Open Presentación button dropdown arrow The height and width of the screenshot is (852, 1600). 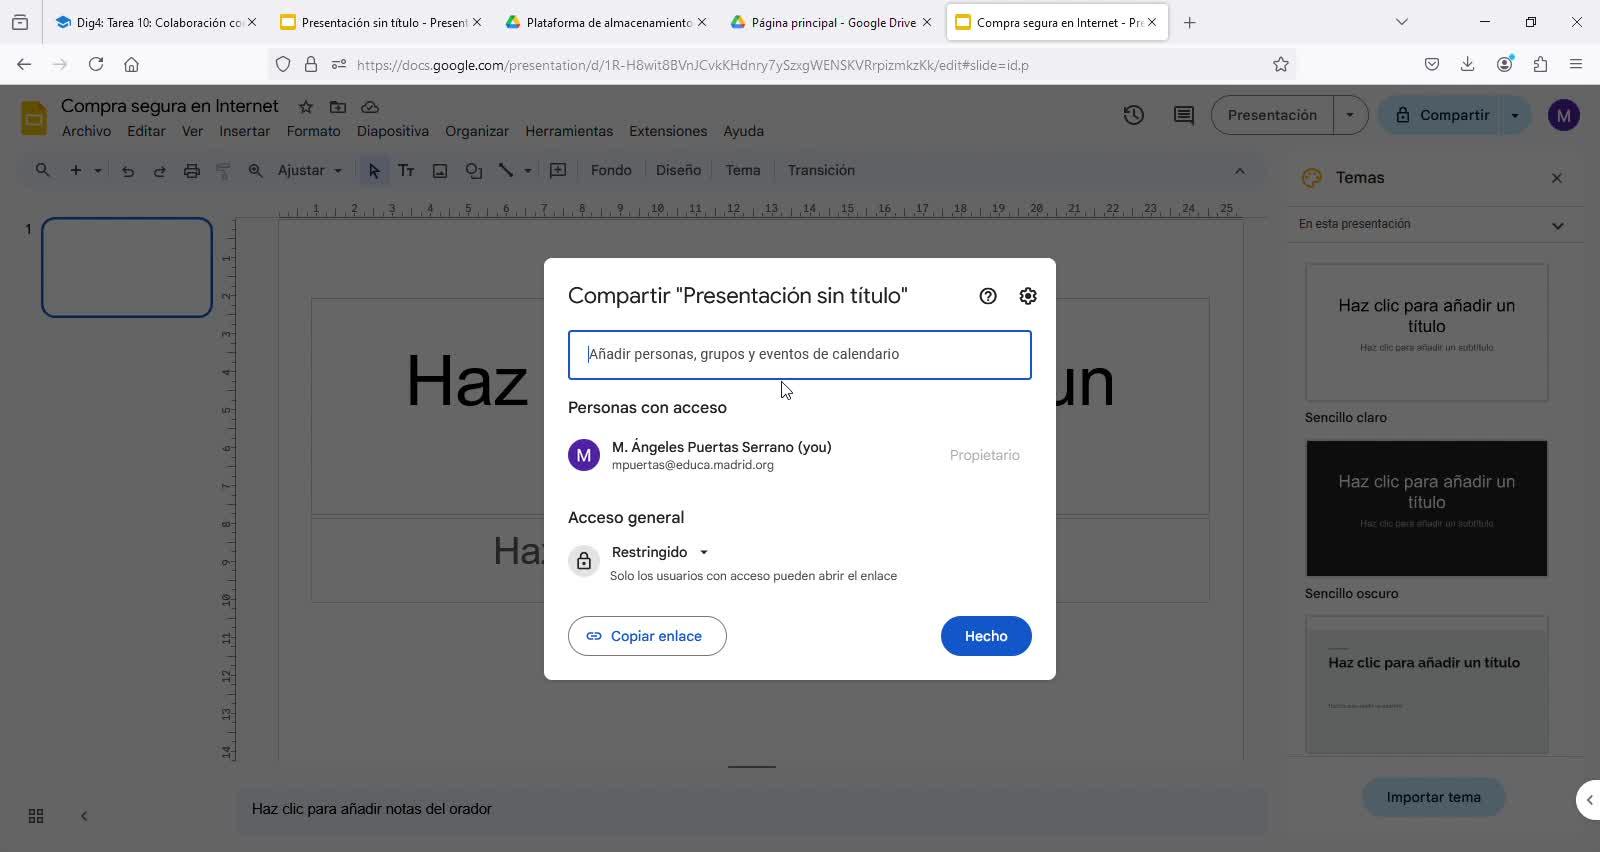[1350, 115]
